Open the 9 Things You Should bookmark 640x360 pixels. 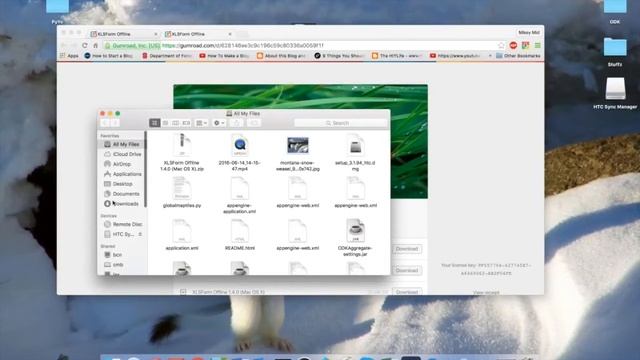coord(340,56)
